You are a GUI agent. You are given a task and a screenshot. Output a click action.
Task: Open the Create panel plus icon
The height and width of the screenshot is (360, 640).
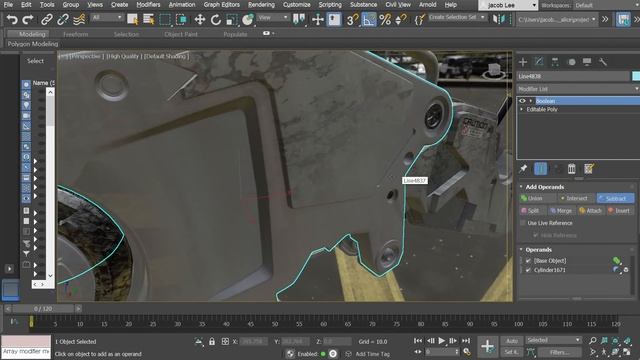pos(523,62)
